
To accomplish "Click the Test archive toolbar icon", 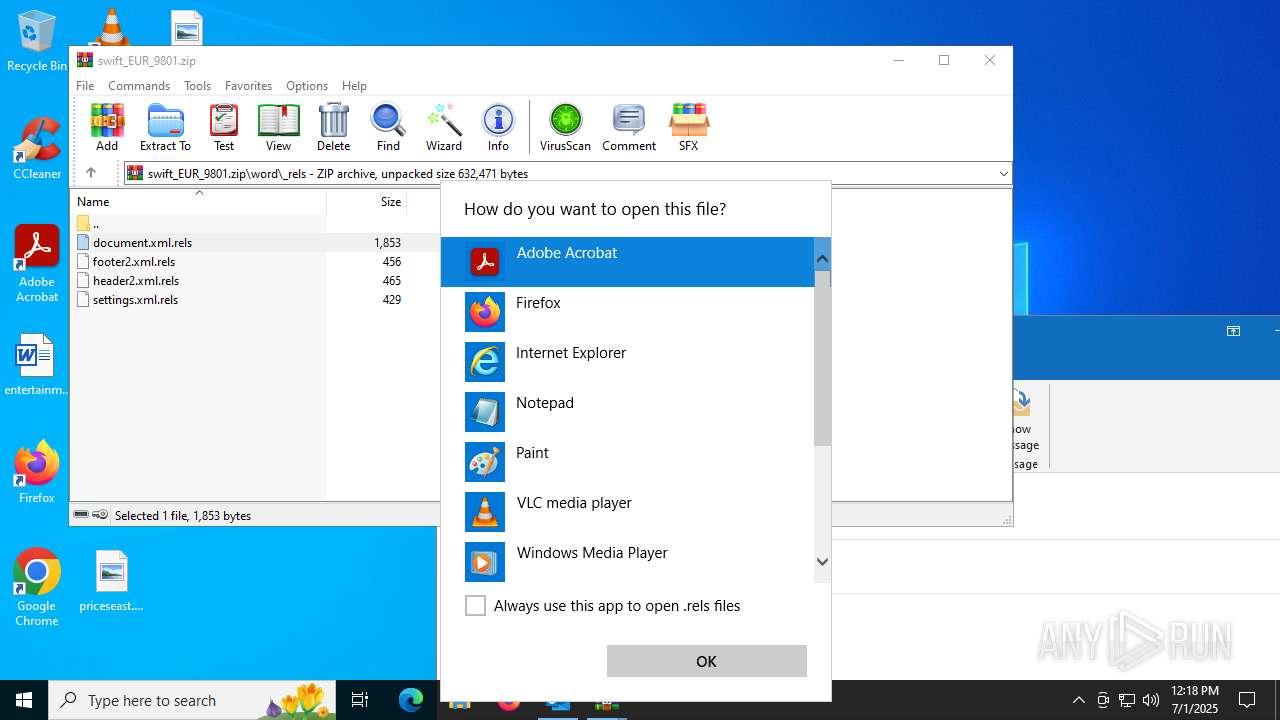I will [x=224, y=127].
